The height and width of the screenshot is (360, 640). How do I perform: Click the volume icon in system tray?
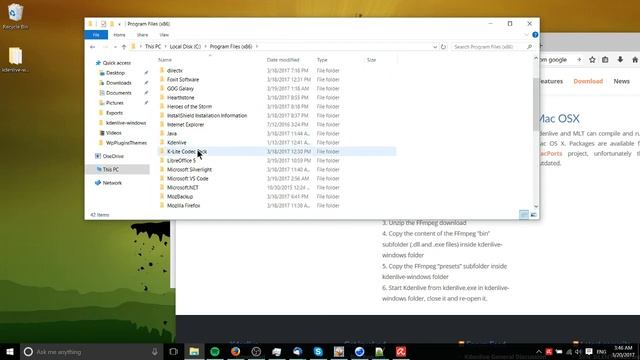[x=578, y=351]
